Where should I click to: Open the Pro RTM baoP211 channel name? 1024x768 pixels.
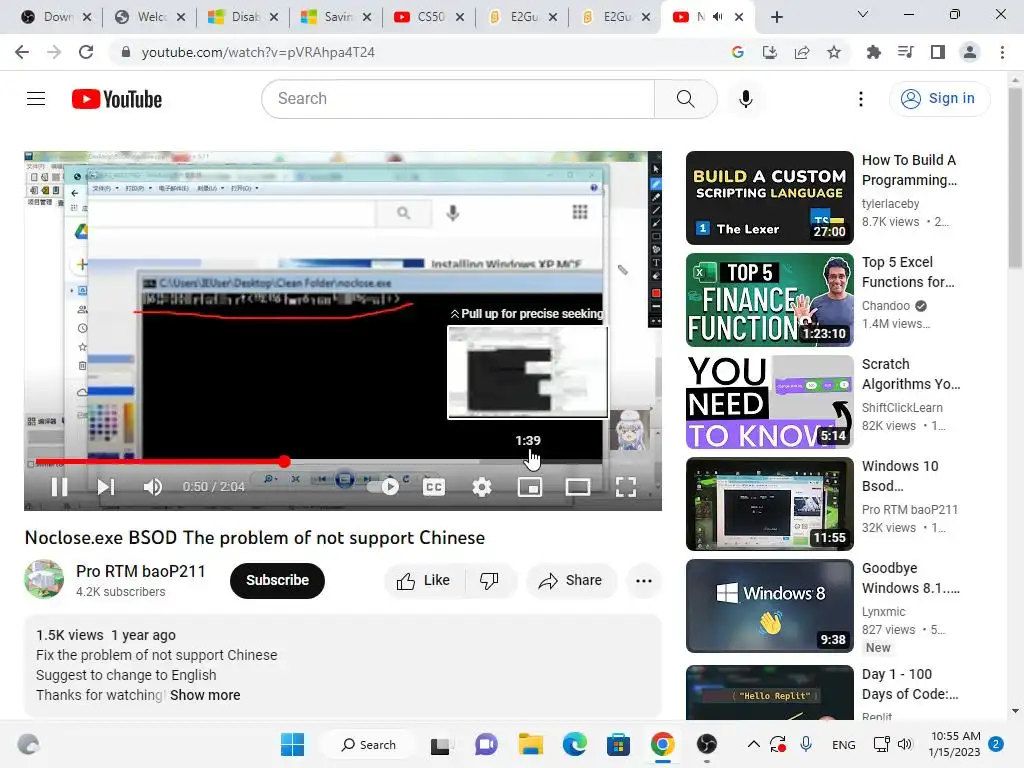pyautogui.click(x=140, y=571)
